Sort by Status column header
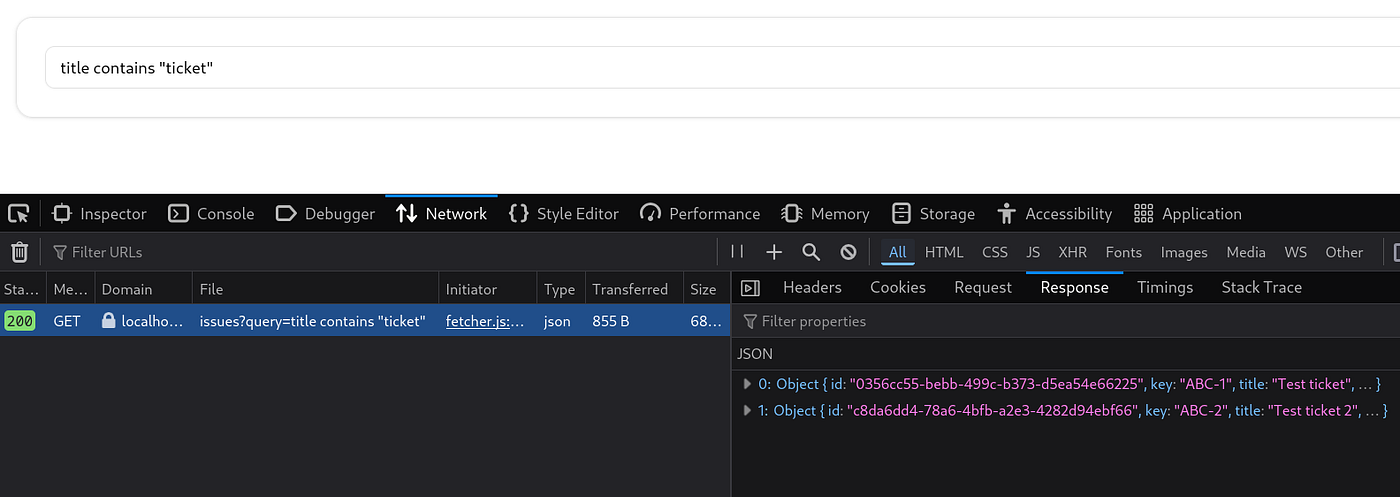Screen dimensions: 1400x497 [22, 289]
